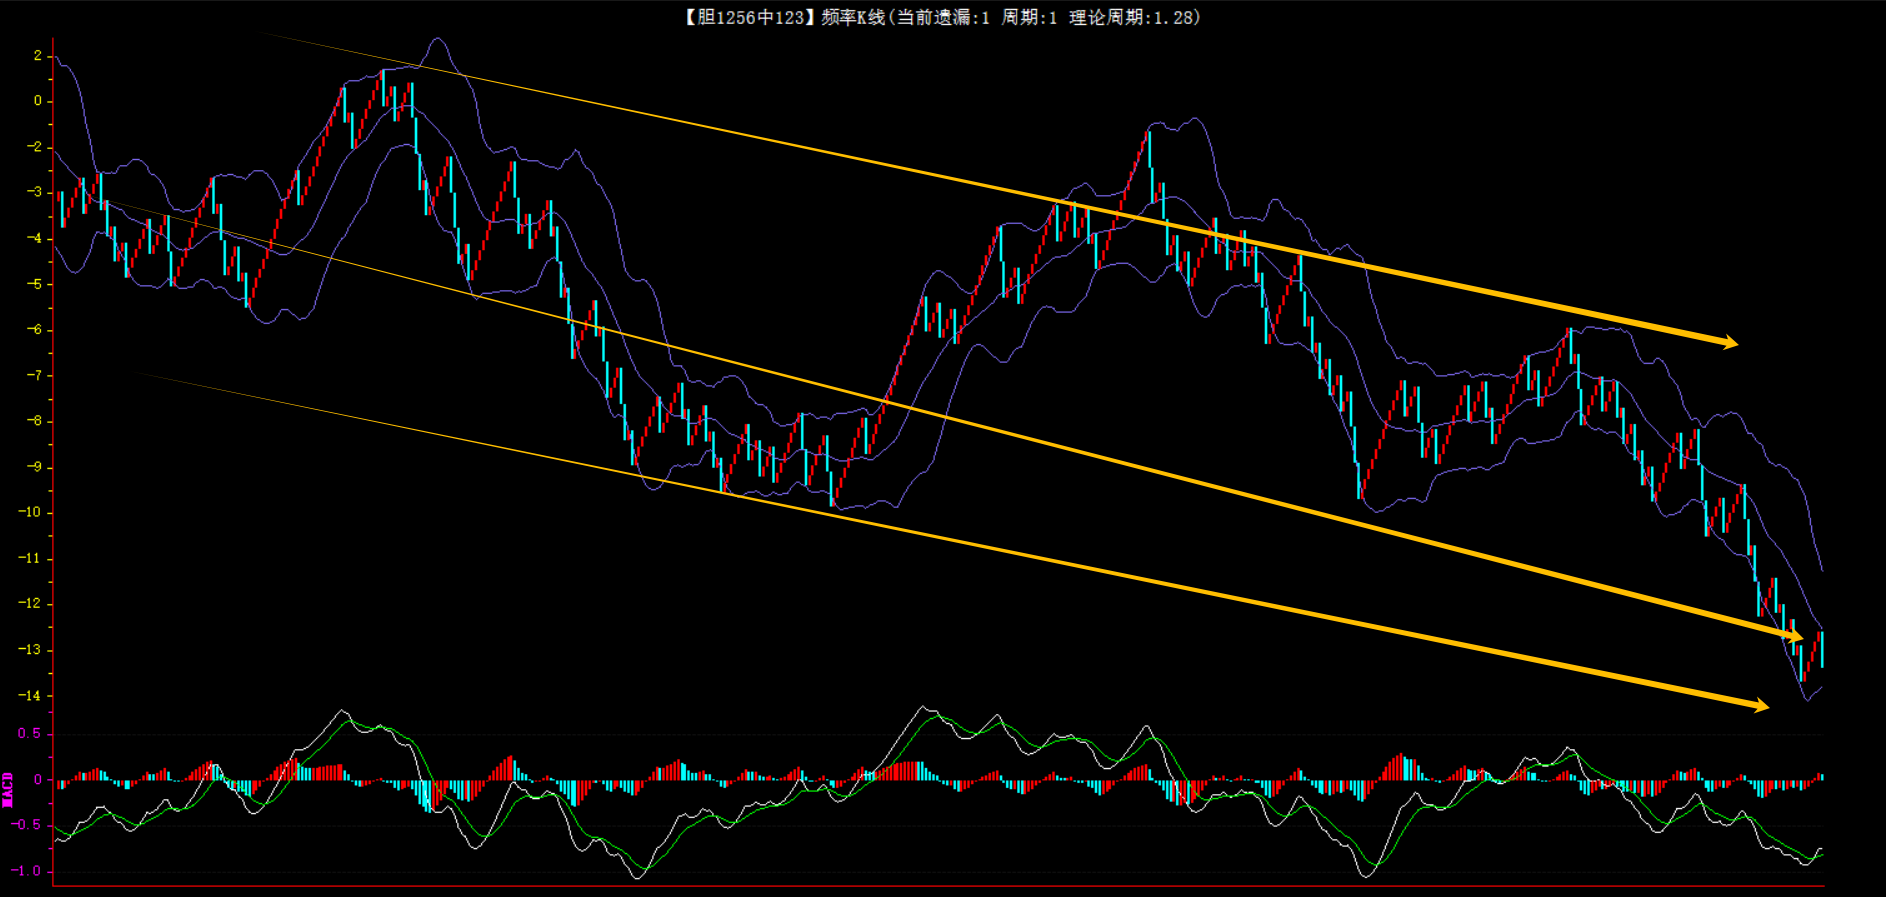The image size is (1886, 897).
Task: Click the "-13" axis label
Action: [31, 650]
